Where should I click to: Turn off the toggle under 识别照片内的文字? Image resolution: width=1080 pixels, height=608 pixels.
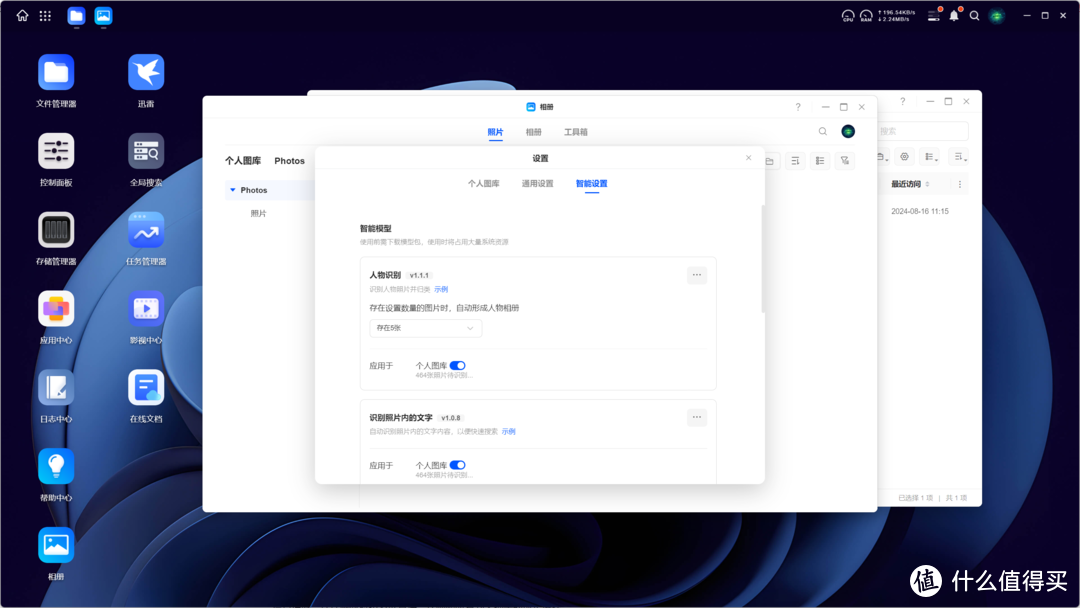pyautogui.click(x=459, y=464)
